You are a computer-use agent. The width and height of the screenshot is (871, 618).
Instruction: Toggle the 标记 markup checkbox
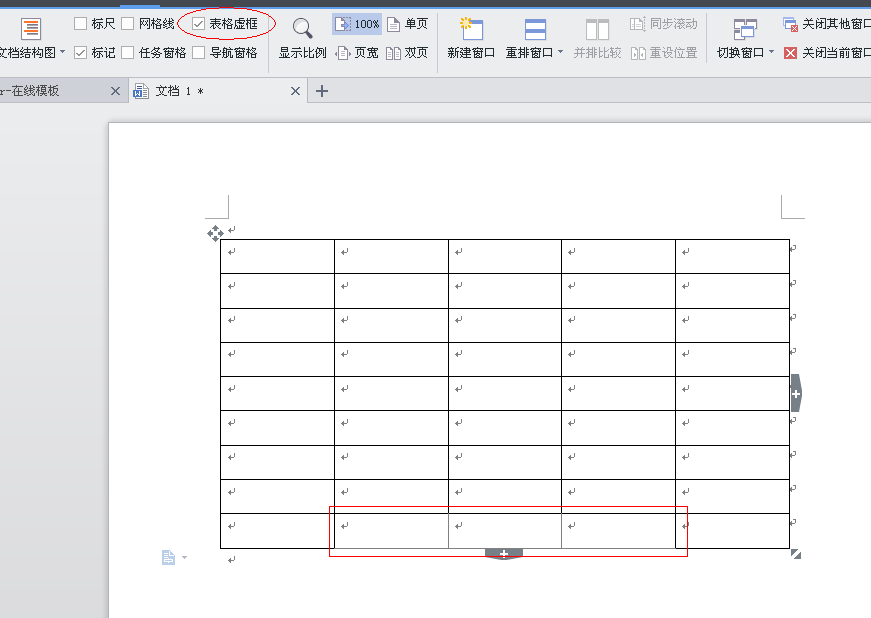[x=81, y=53]
